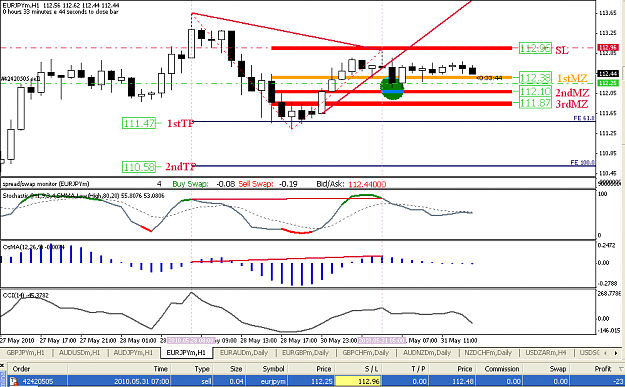Viewport: 625px width, 387px height.
Task: Open the AUDJPYm,H1 chart tab
Action: pyautogui.click(x=133, y=353)
